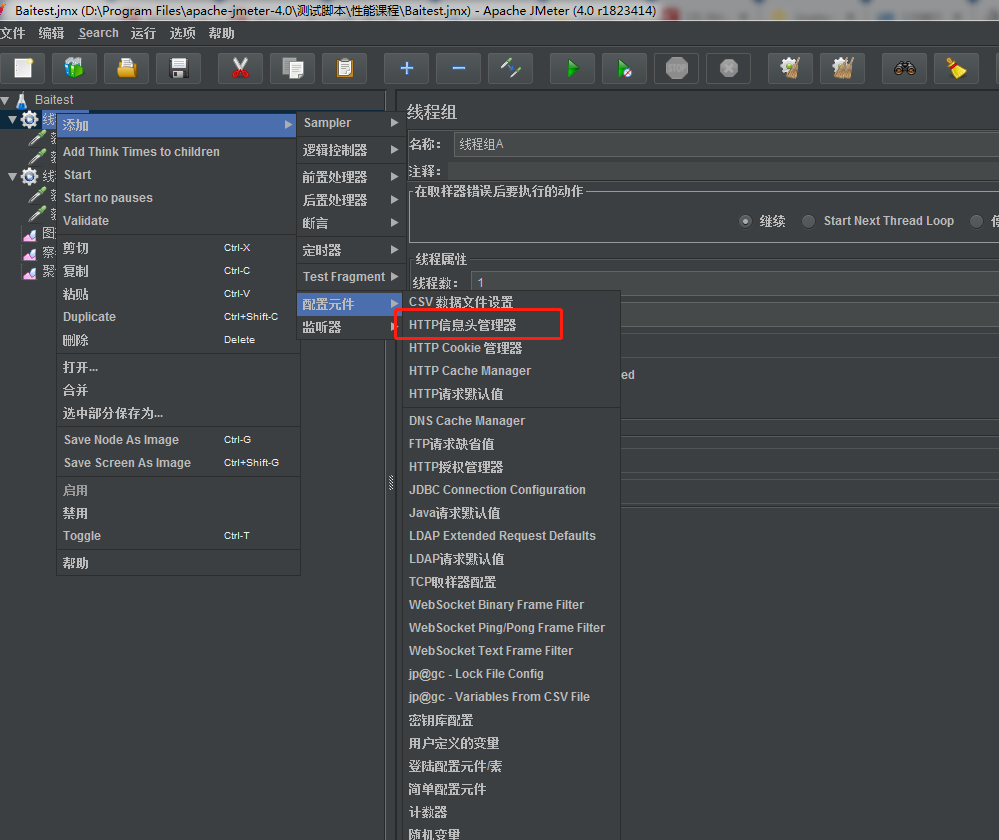Choose Duplicate in the context menu
Viewport: 999px width, 840px height.
pos(178,317)
